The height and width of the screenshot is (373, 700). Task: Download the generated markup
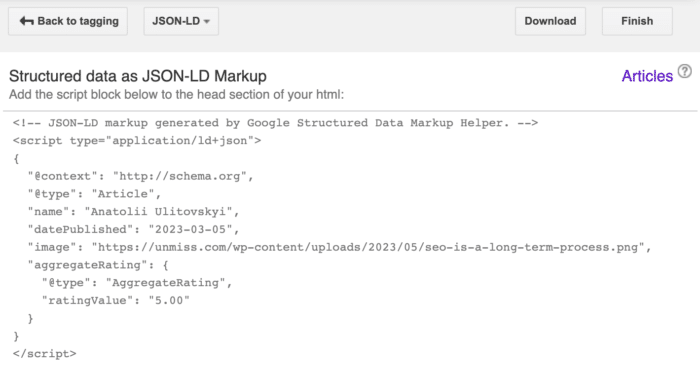pos(550,21)
